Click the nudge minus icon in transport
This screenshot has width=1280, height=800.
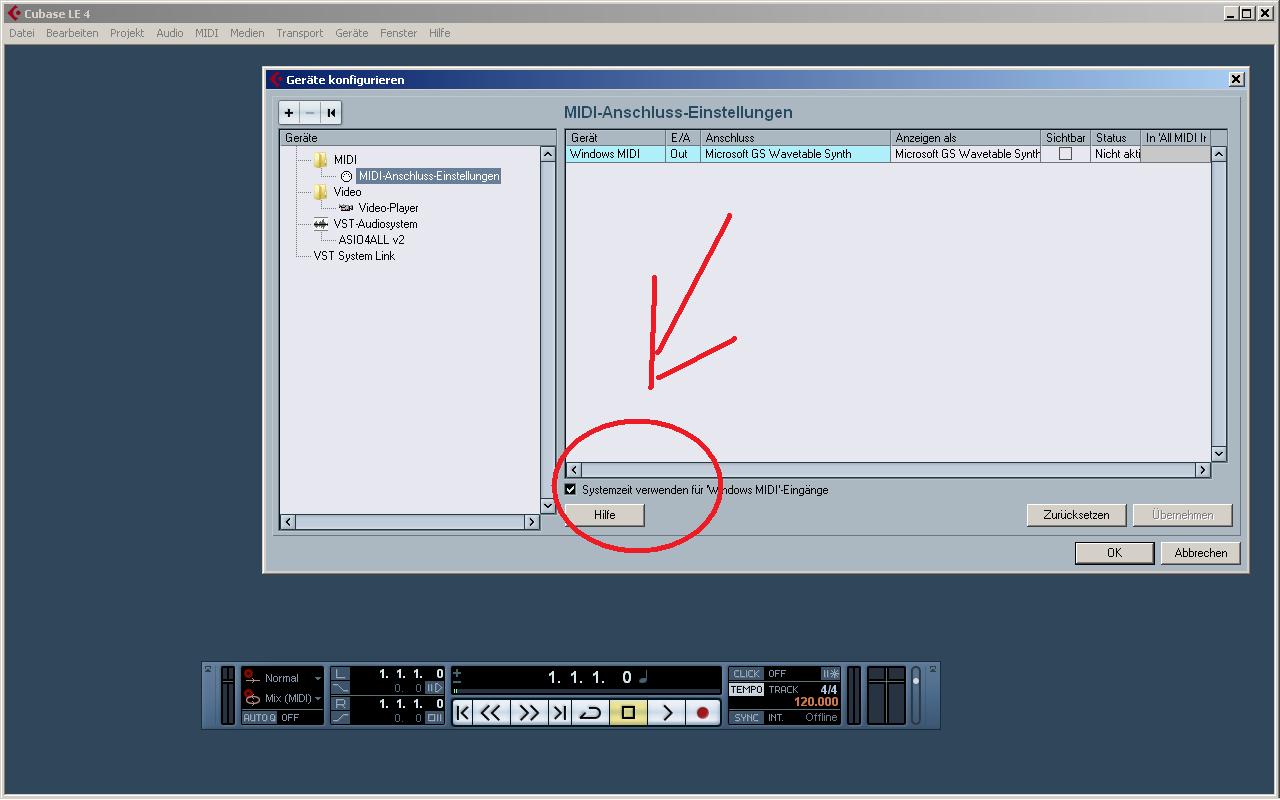pyautogui.click(x=457, y=682)
